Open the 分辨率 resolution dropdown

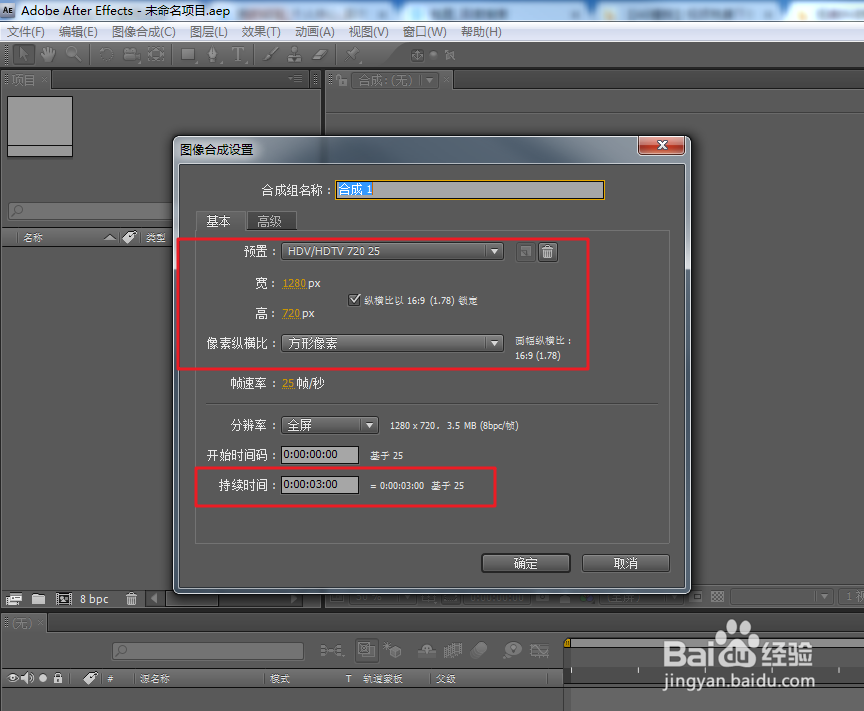coord(330,425)
